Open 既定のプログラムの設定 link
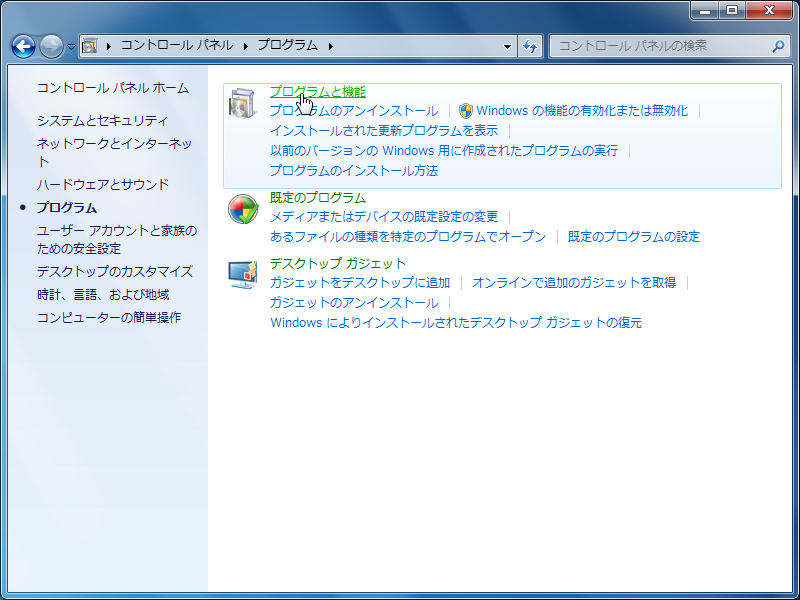The height and width of the screenshot is (600, 800). (x=634, y=237)
